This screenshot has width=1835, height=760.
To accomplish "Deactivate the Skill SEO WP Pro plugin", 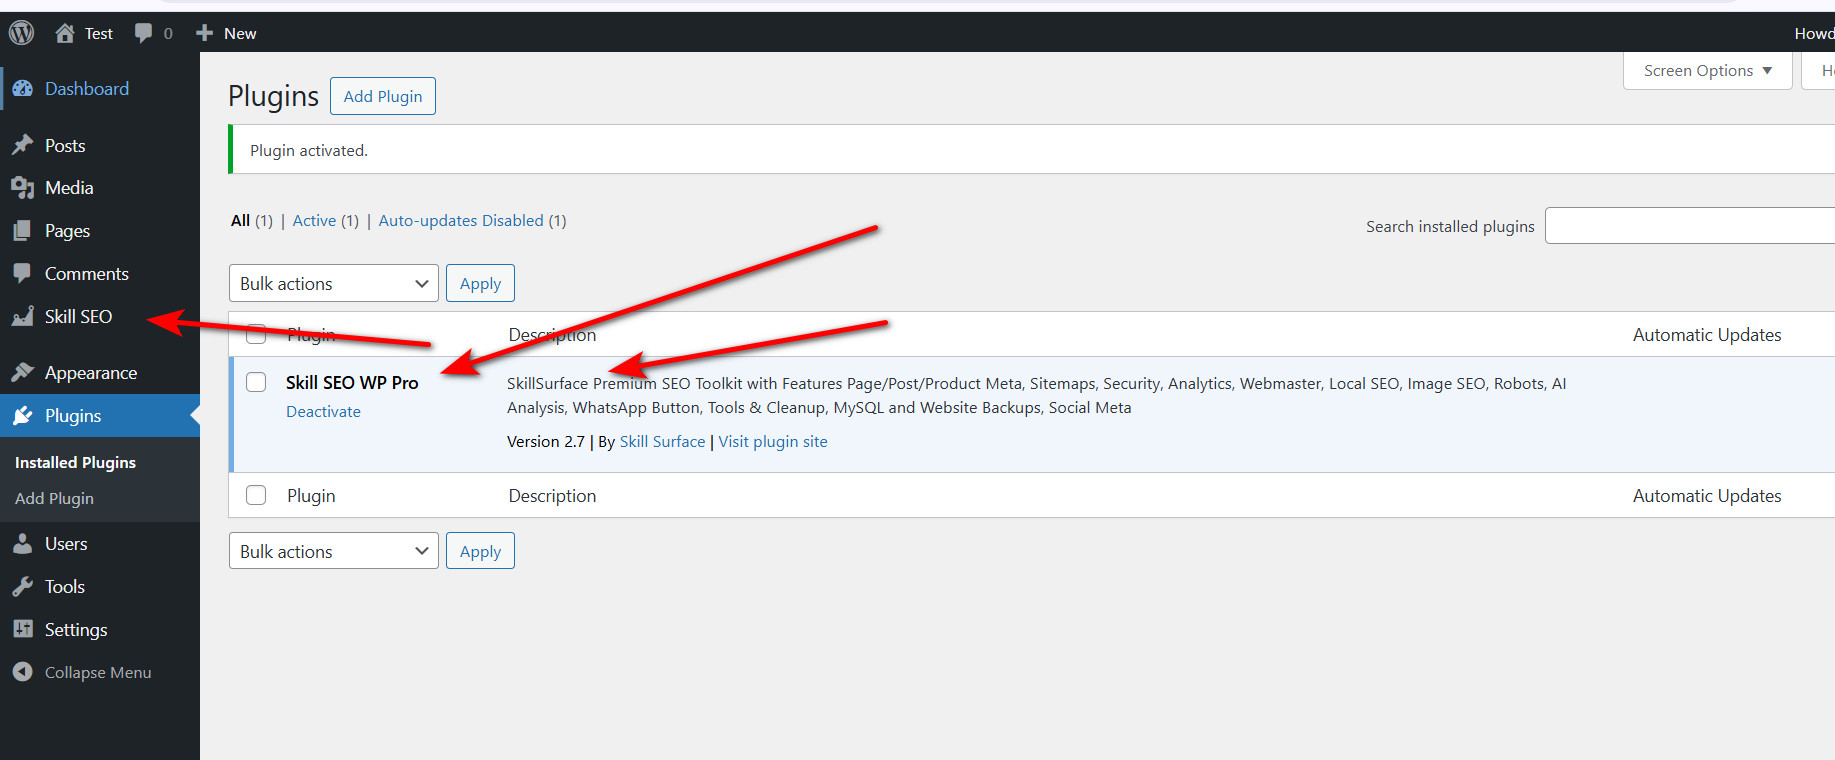I will click(323, 412).
